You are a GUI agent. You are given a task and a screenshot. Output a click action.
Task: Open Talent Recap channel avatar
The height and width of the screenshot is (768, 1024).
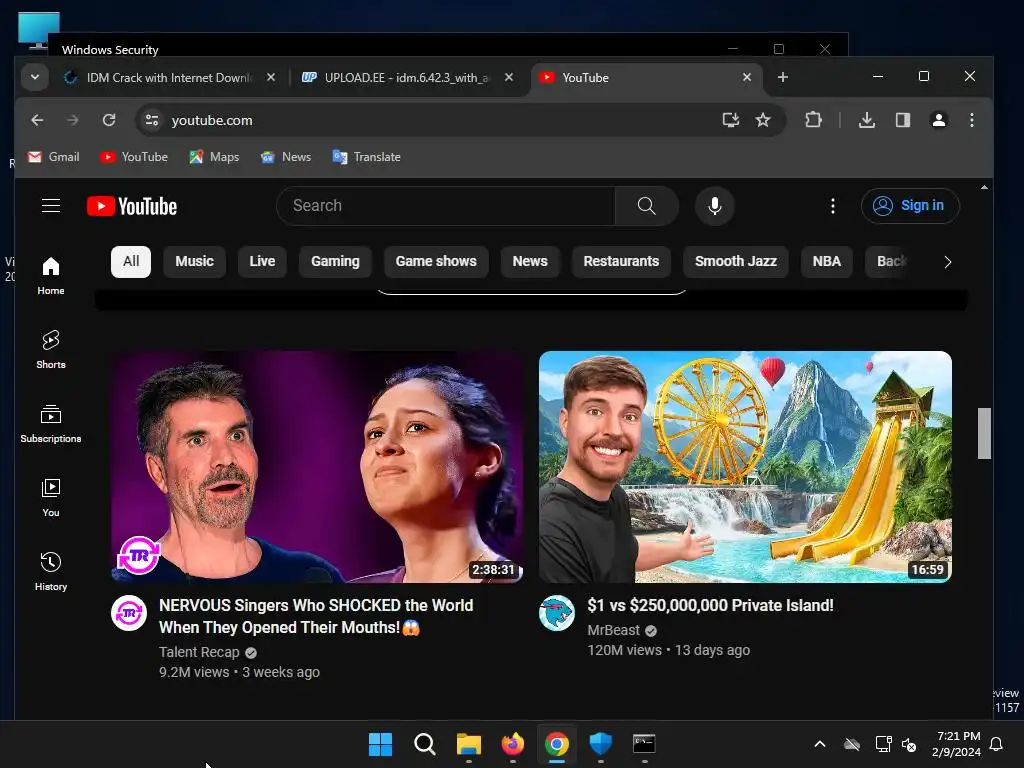129,613
